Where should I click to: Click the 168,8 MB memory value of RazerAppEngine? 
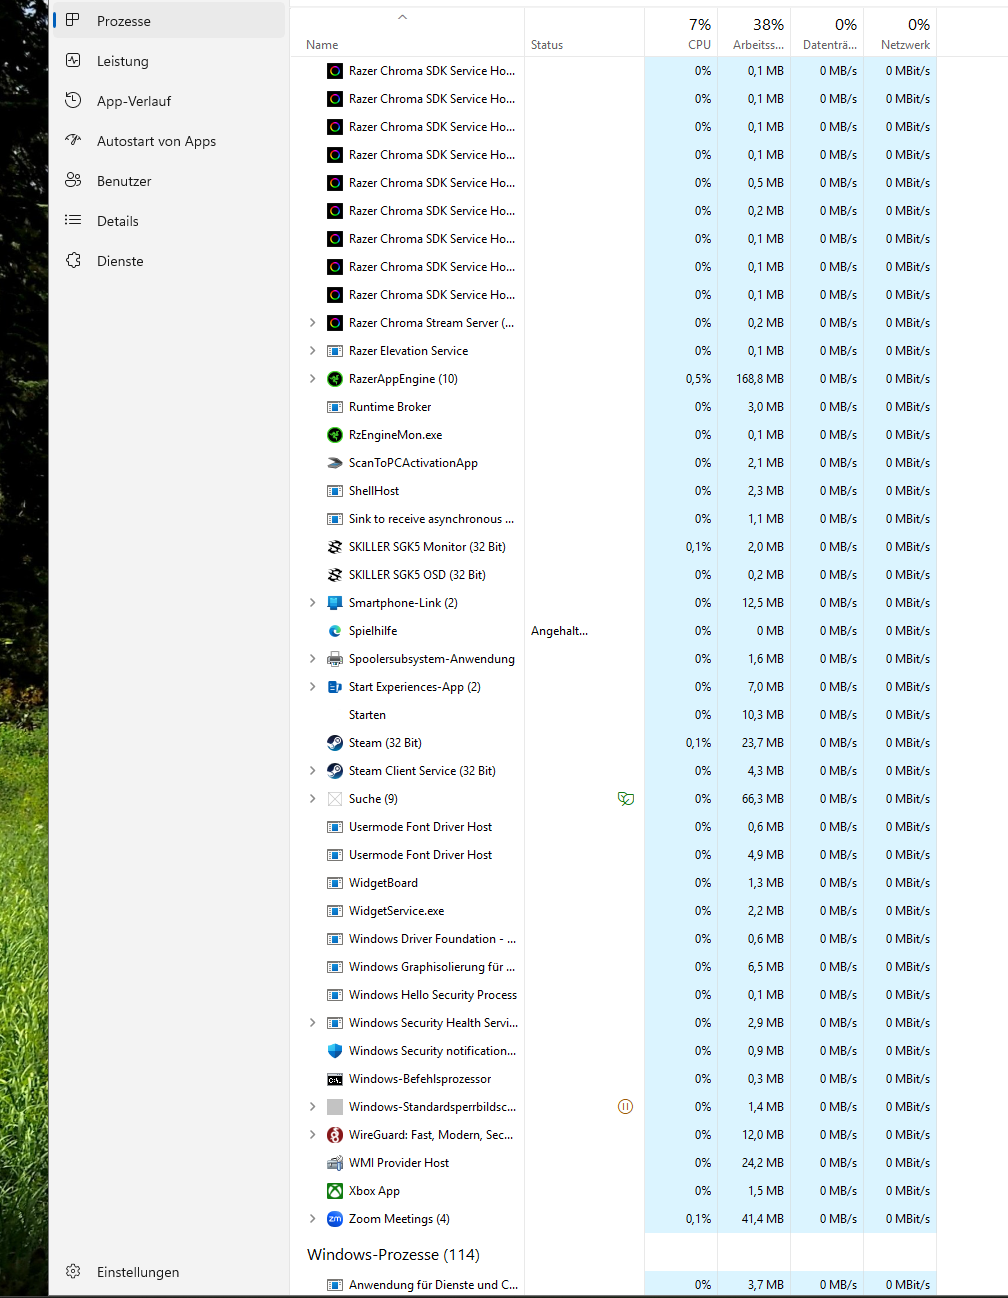[760, 379]
